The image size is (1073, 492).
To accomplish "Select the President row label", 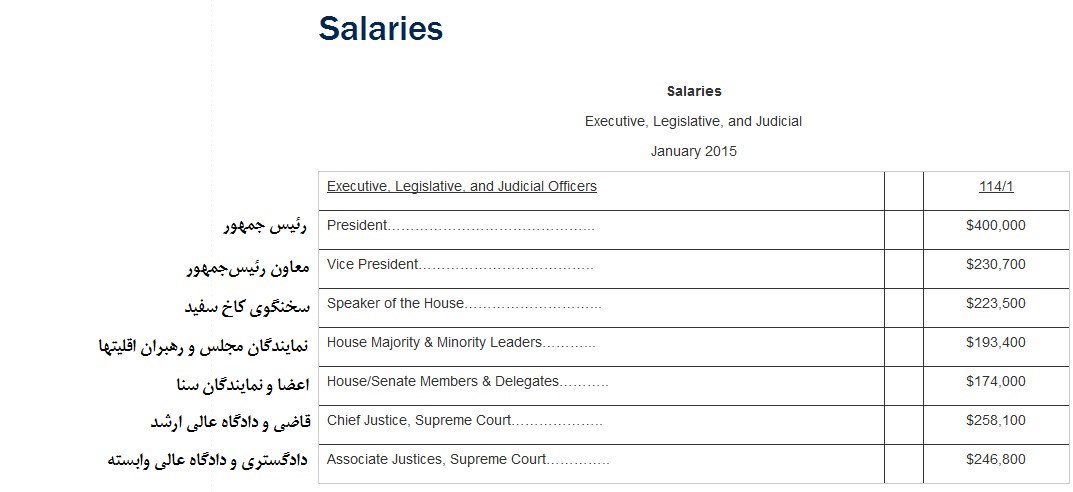I will coord(357,226).
